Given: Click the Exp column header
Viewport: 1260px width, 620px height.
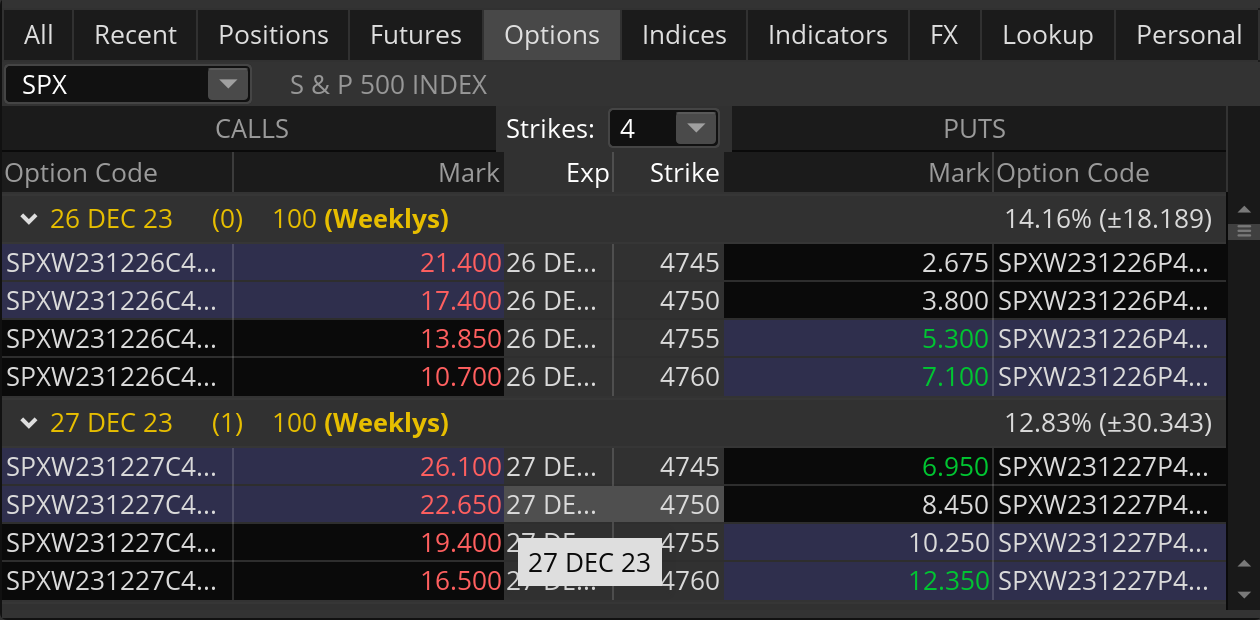Looking at the screenshot, I should [558, 173].
